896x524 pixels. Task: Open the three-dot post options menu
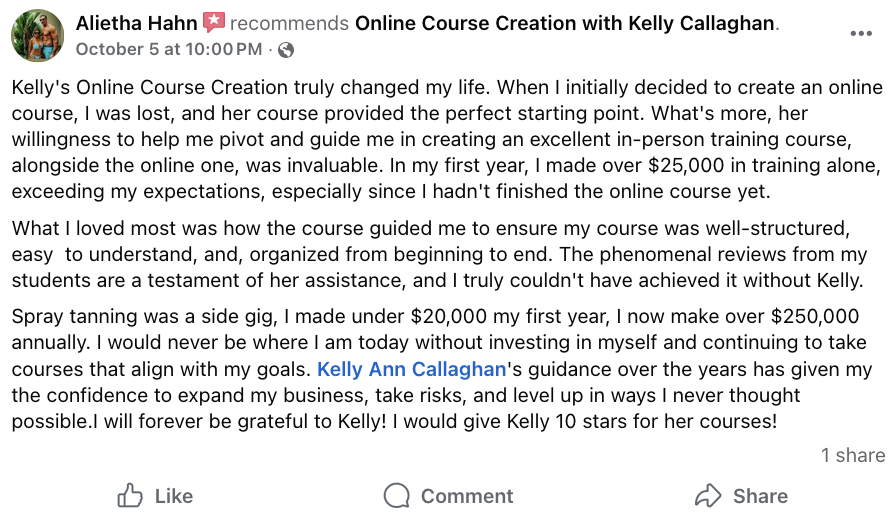click(x=860, y=33)
